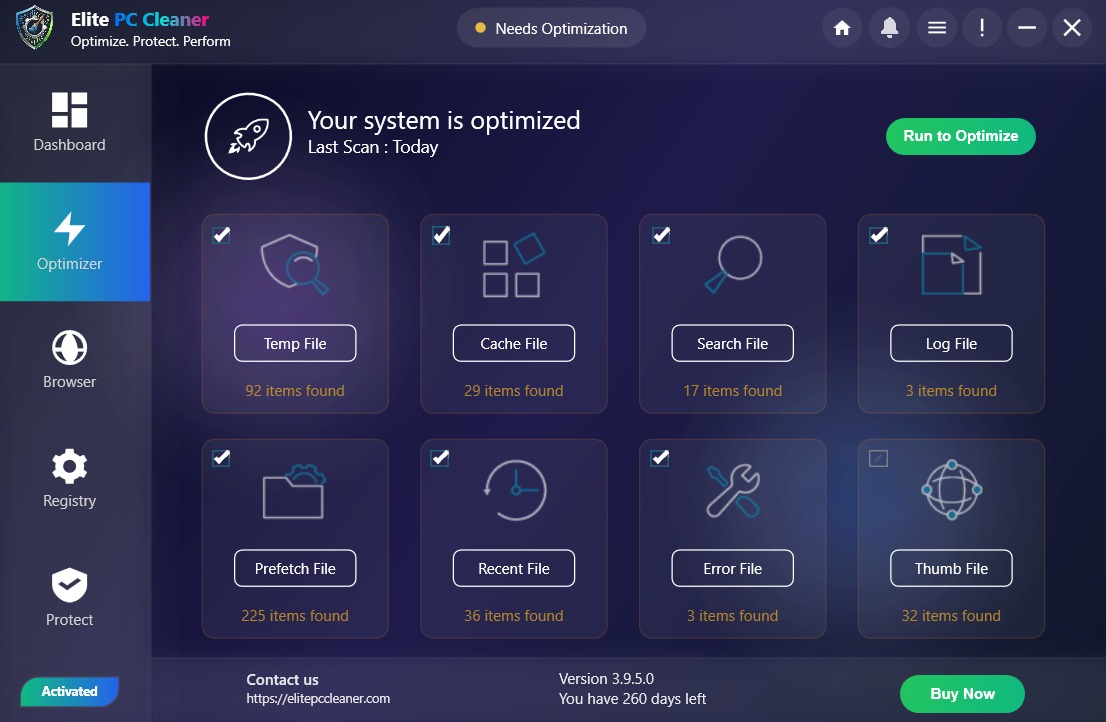This screenshot has height=722, width=1106.
Task: Click '32 items found' text
Action: (951, 616)
